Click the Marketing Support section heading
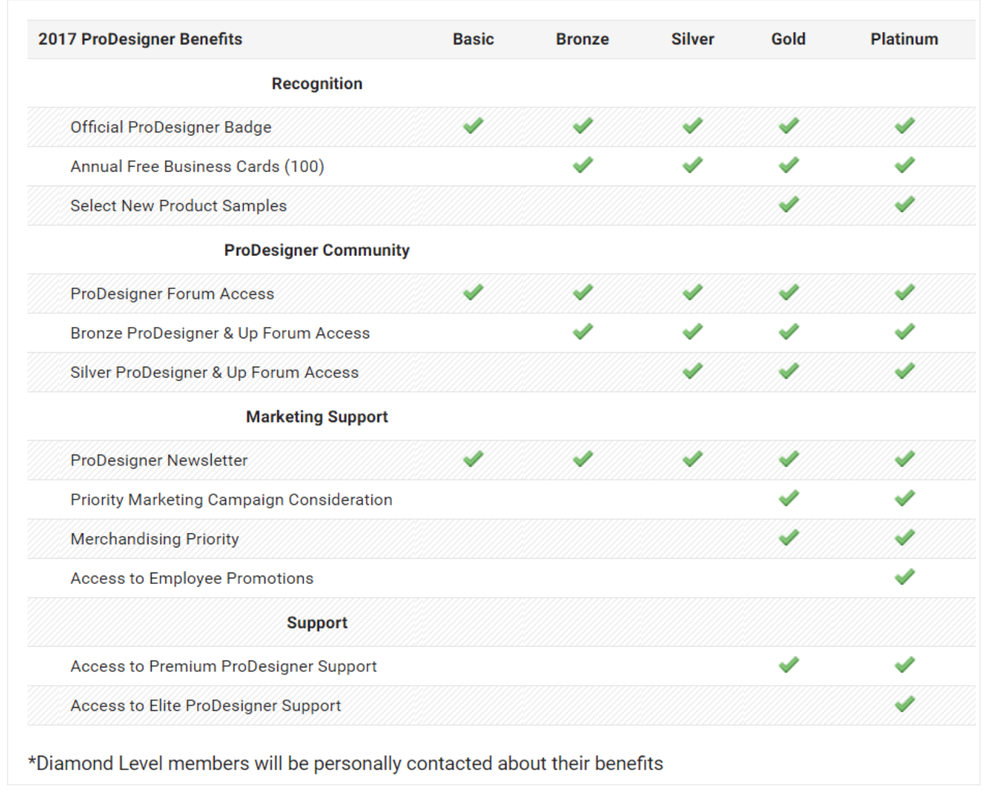 [x=317, y=417]
